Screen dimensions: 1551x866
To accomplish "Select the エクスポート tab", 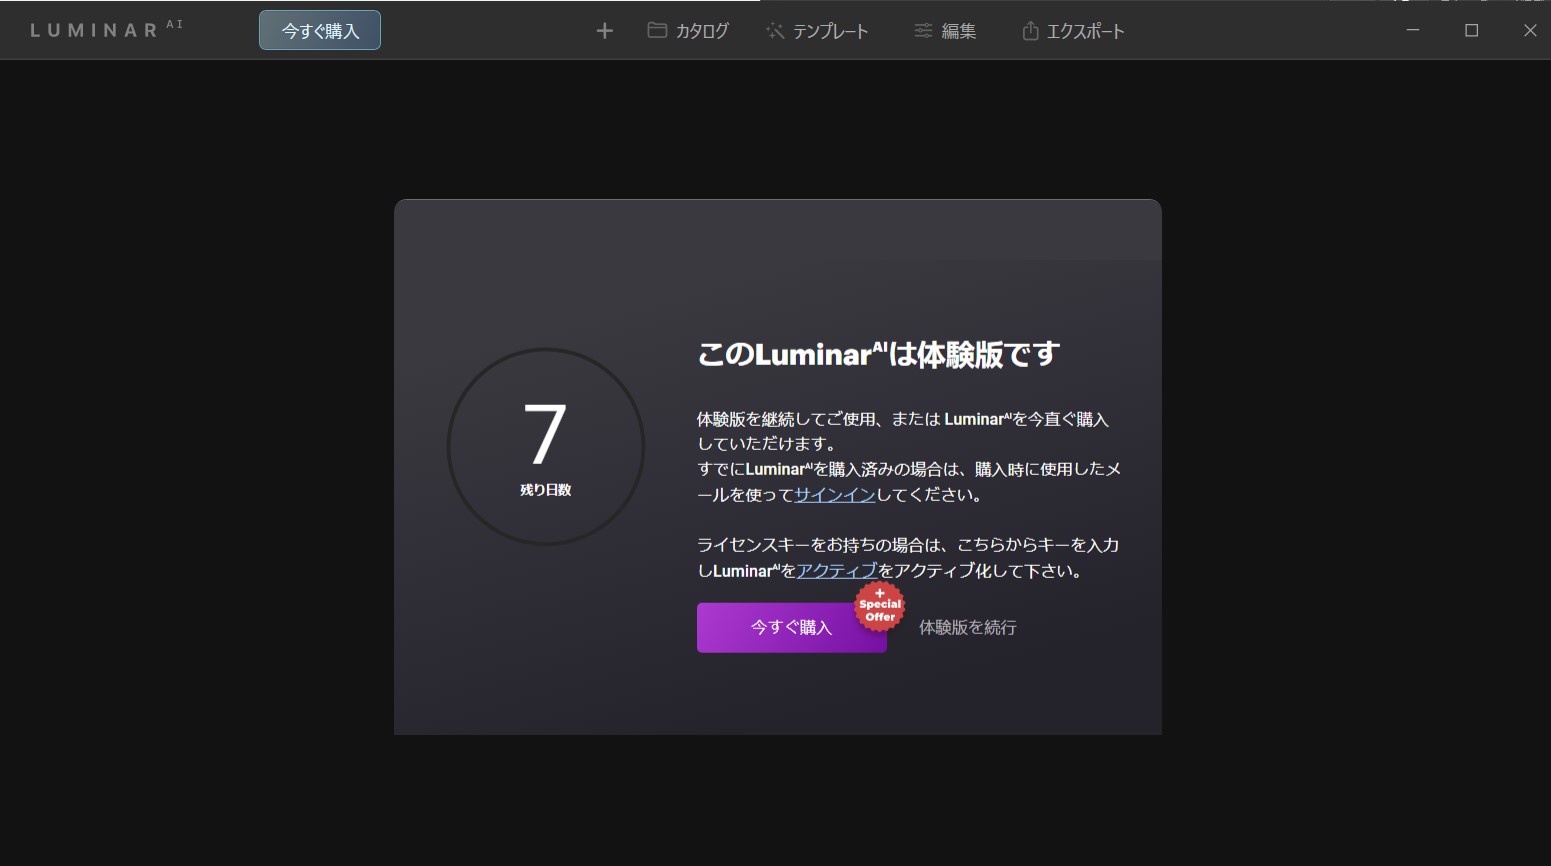I will [1073, 31].
